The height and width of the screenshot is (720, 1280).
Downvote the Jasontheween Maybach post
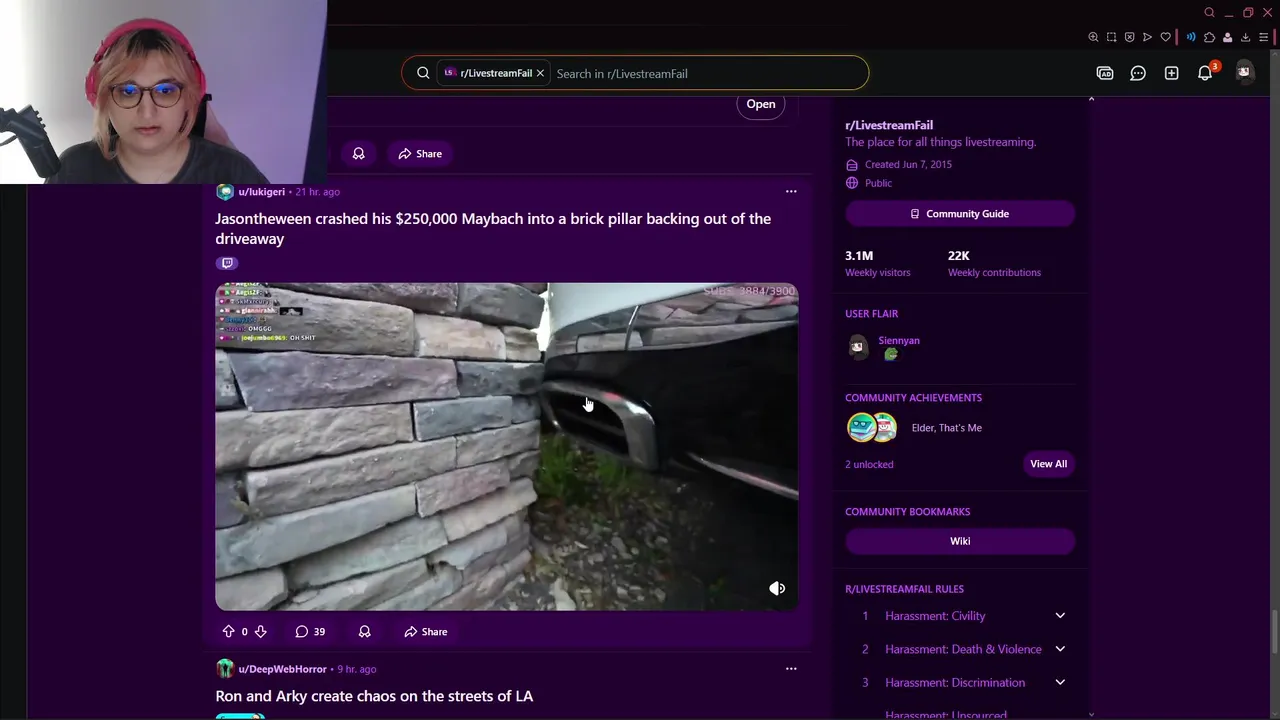pyautogui.click(x=260, y=631)
